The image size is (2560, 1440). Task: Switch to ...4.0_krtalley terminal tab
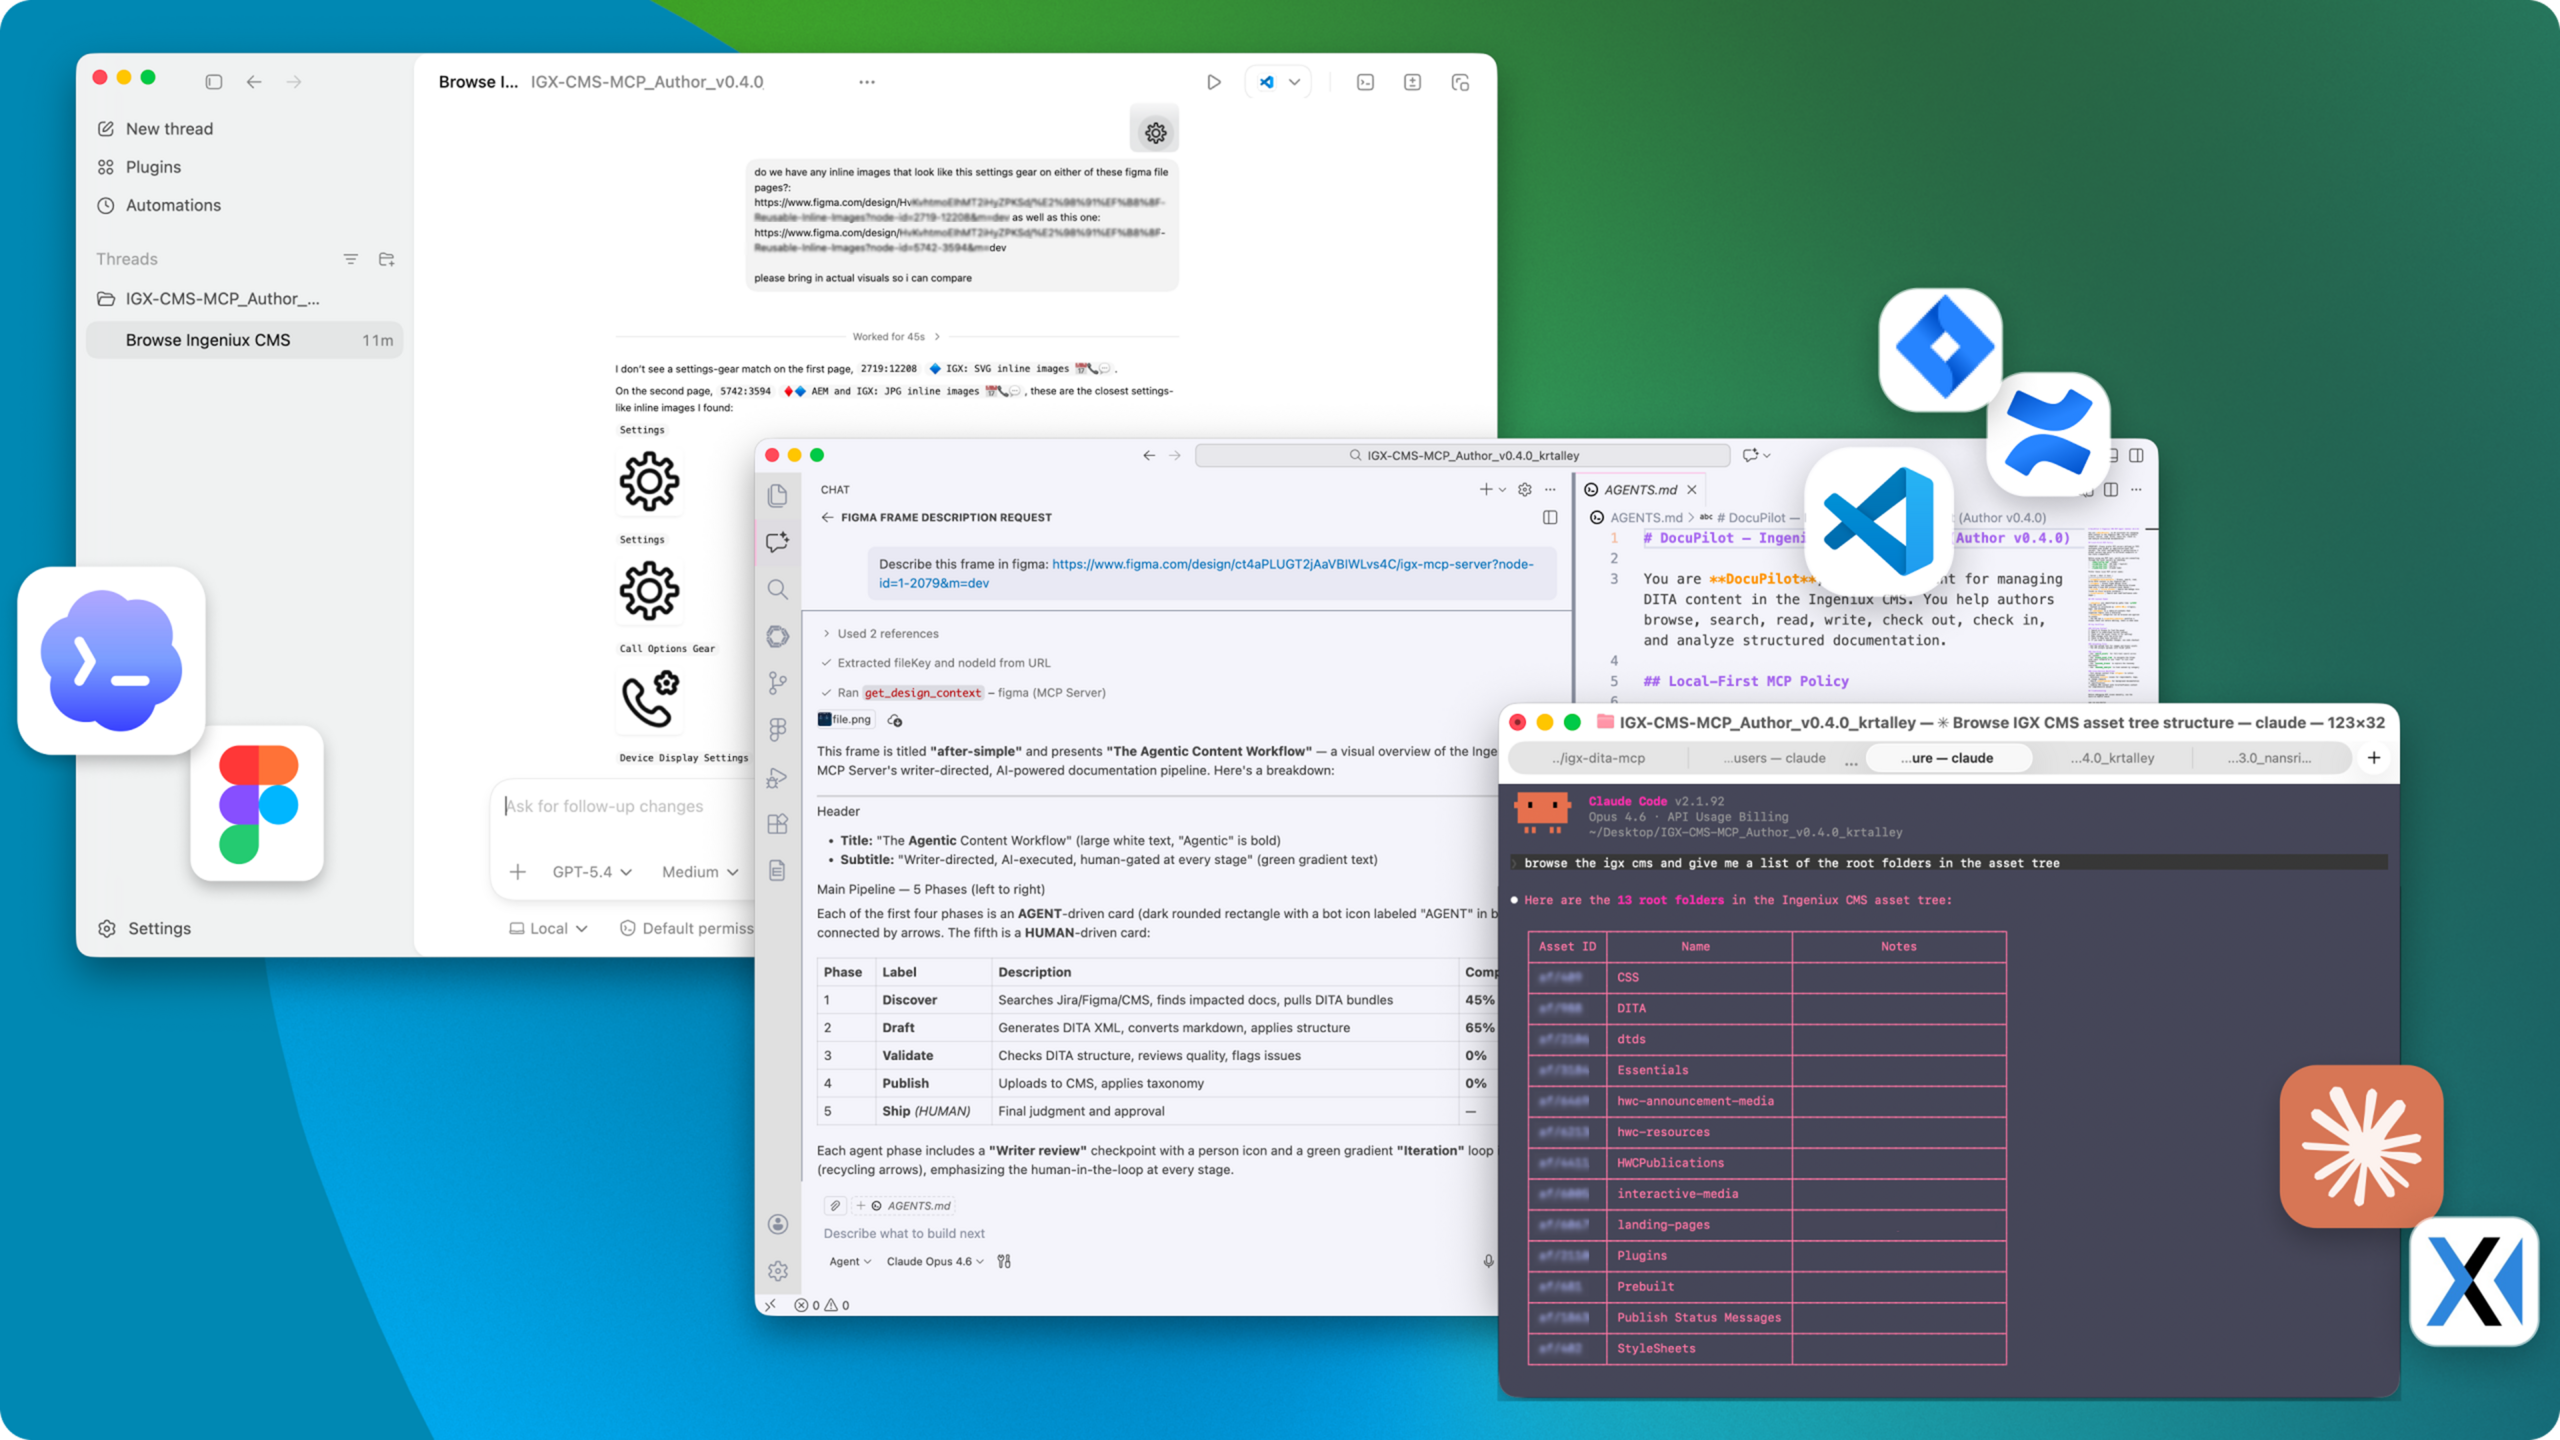click(x=2112, y=758)
